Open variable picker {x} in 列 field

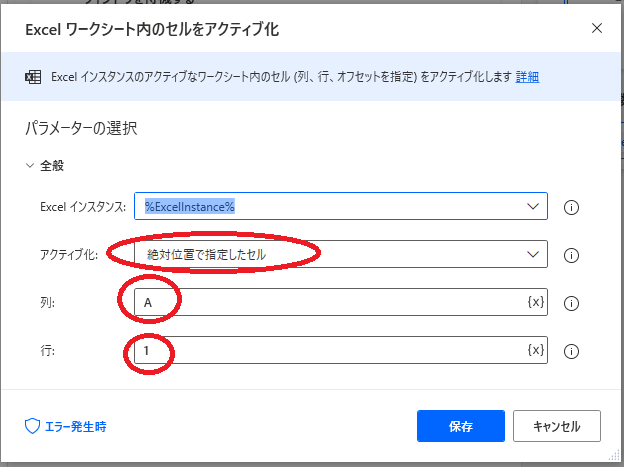pos(535,302)
